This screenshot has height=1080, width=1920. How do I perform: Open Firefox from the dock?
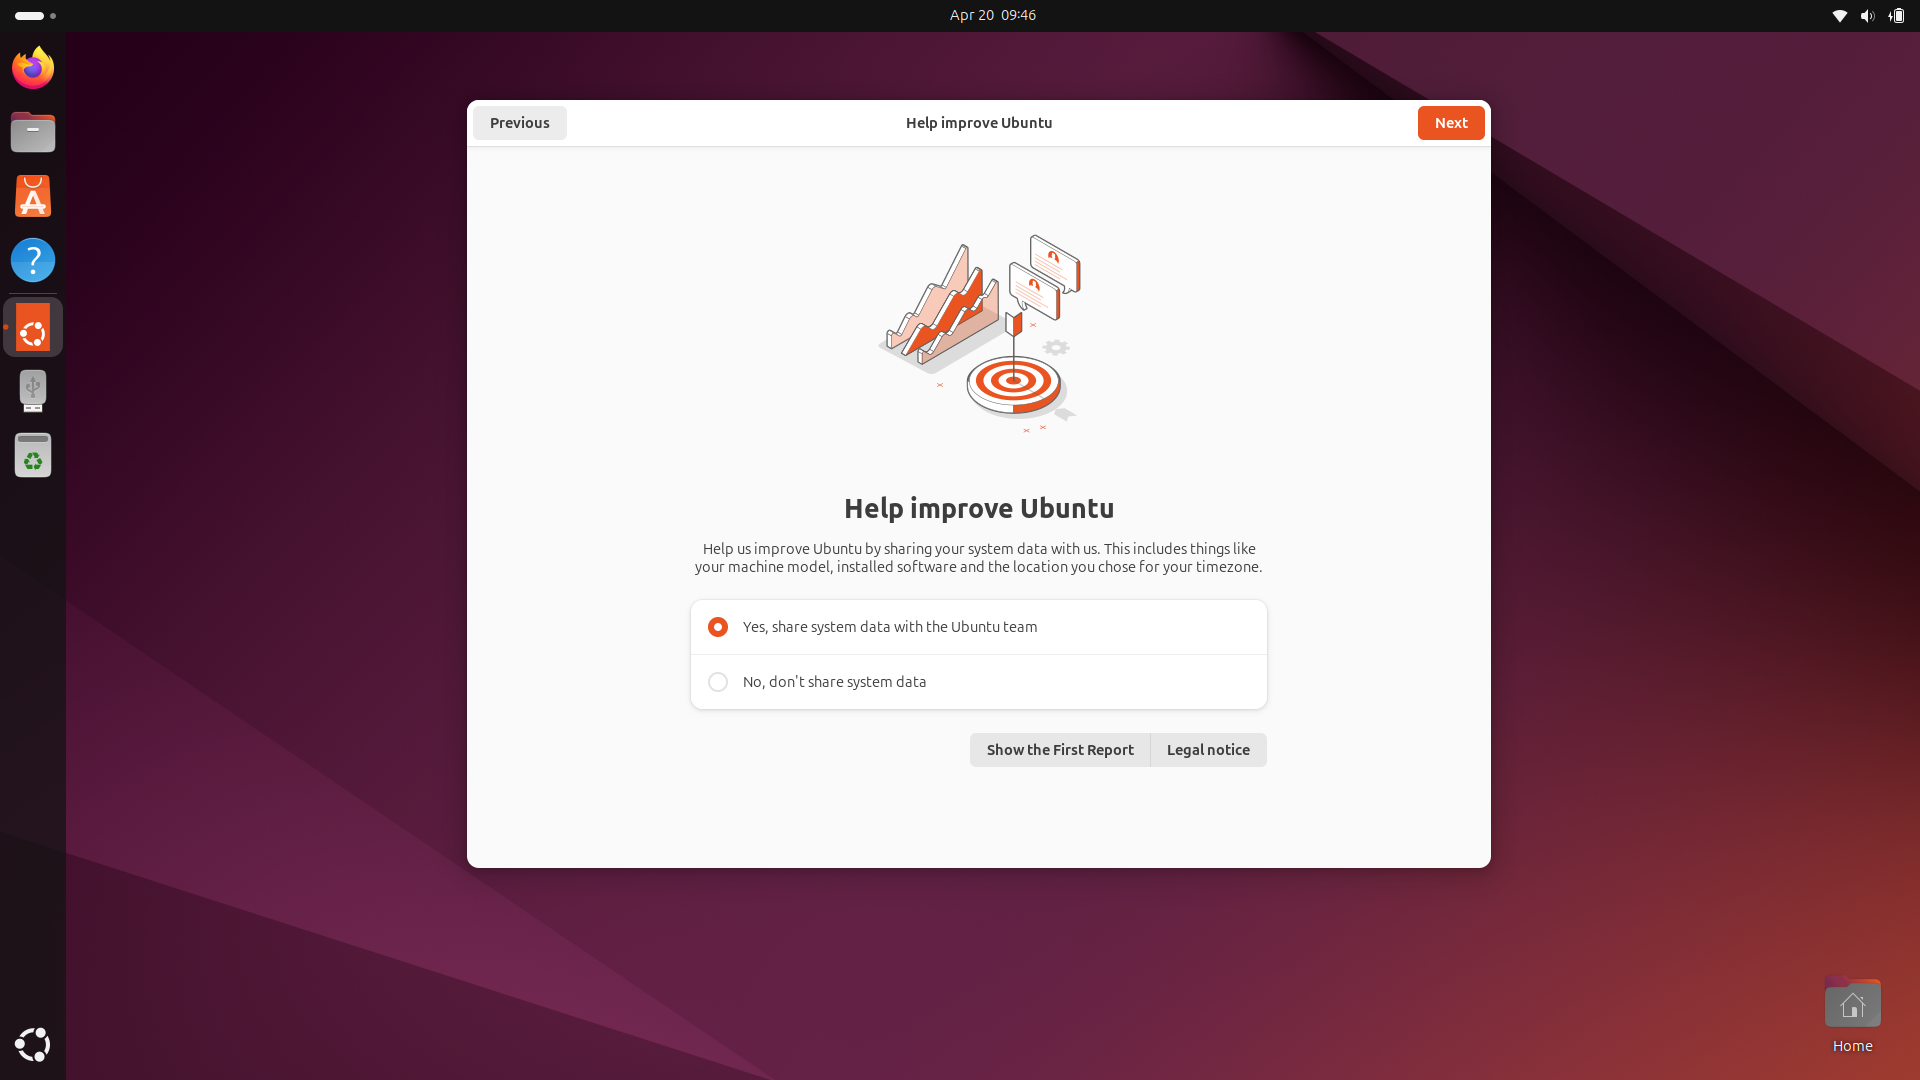[33, 68]
